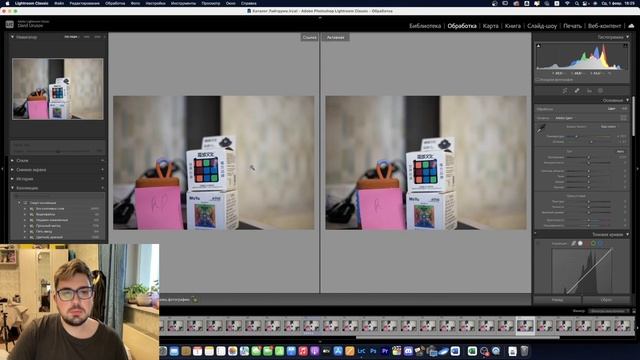This screenshot has width=640, height=360.
Task: Expand the Снимки экрана panel
Action: coord(12,169)
